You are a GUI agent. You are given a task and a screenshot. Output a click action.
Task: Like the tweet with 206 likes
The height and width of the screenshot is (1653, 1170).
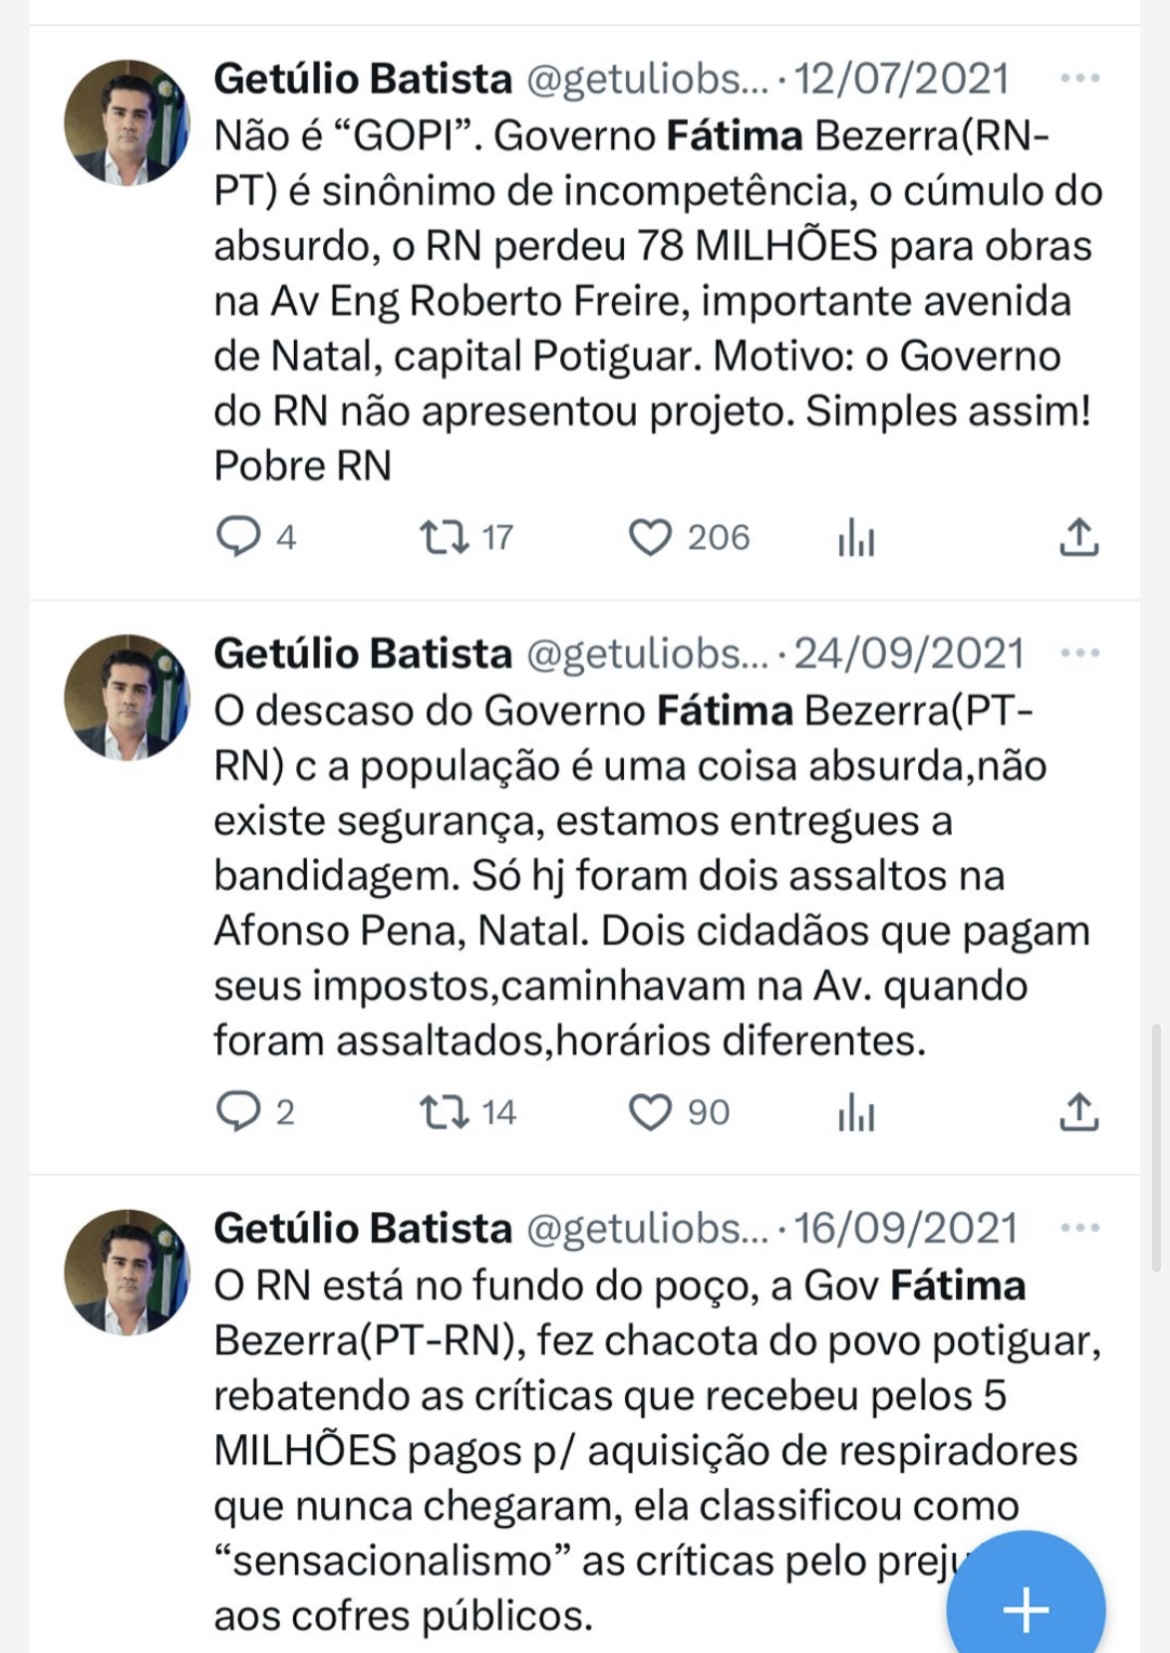tap(650, 537)
